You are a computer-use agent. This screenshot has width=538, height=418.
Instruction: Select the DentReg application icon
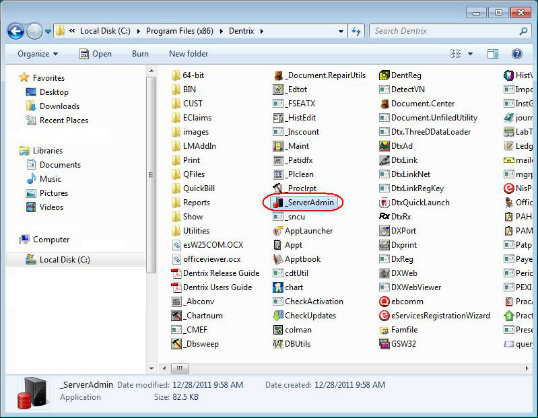coord(384,75)
